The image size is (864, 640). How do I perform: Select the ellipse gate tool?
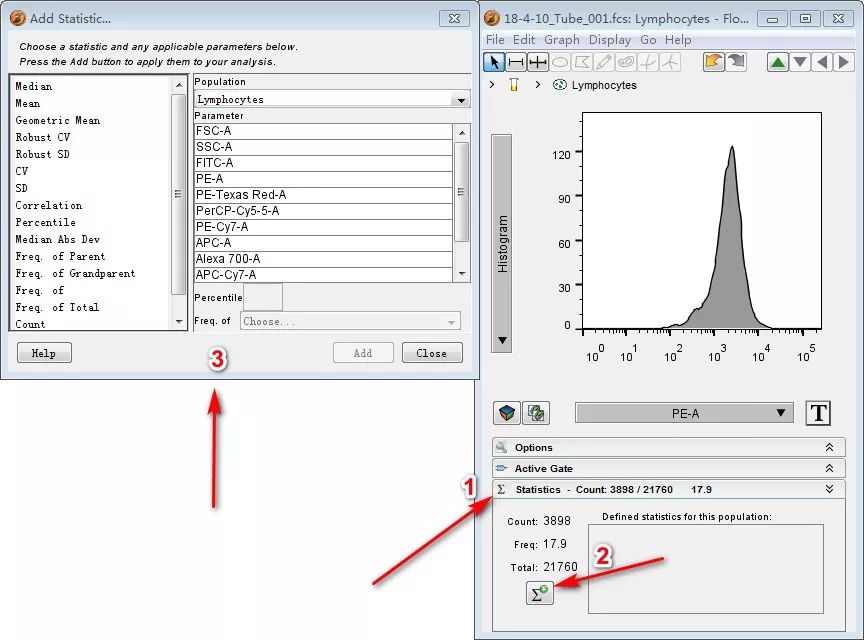click(560, 62)
